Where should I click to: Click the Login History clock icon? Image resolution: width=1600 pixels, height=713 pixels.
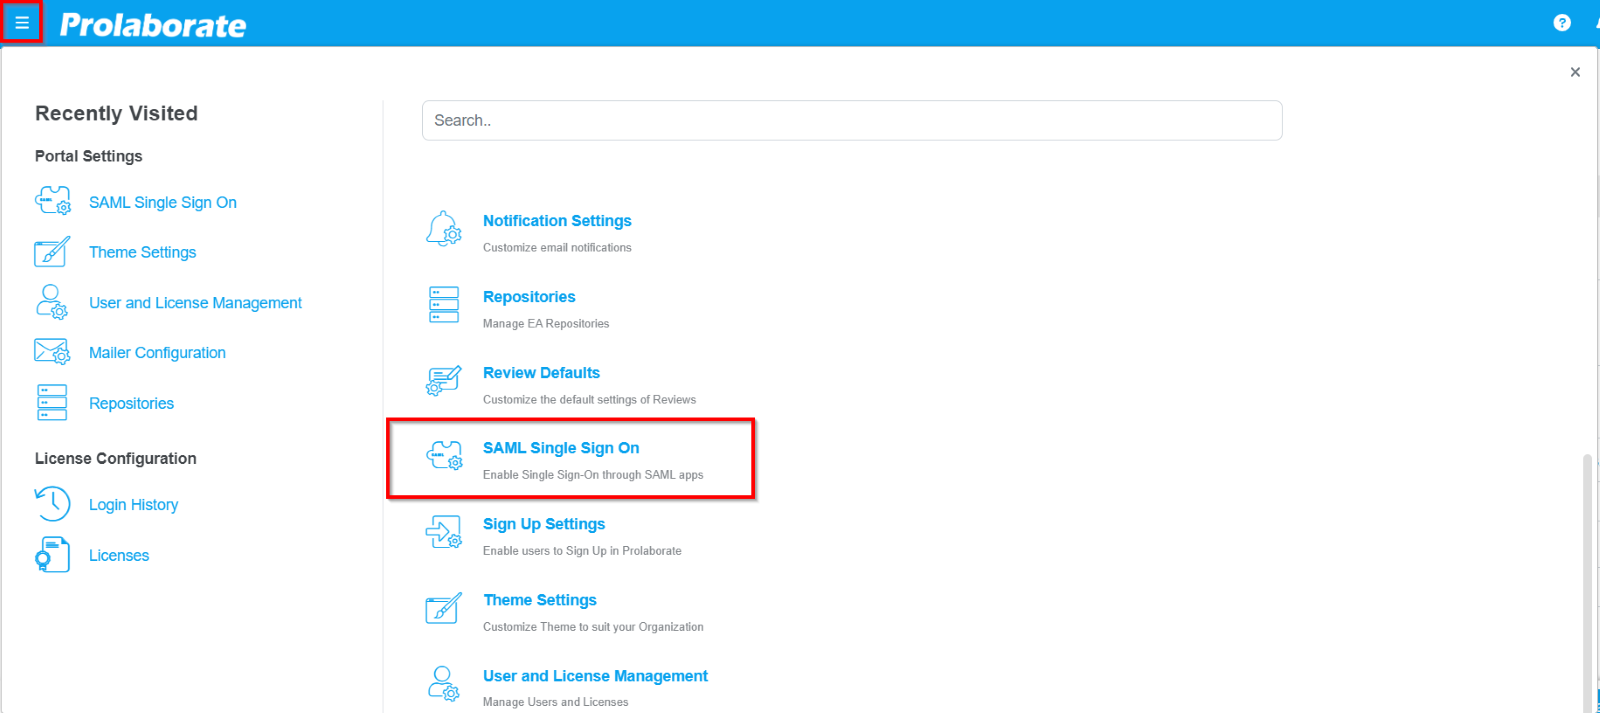[x=53, y=504]
